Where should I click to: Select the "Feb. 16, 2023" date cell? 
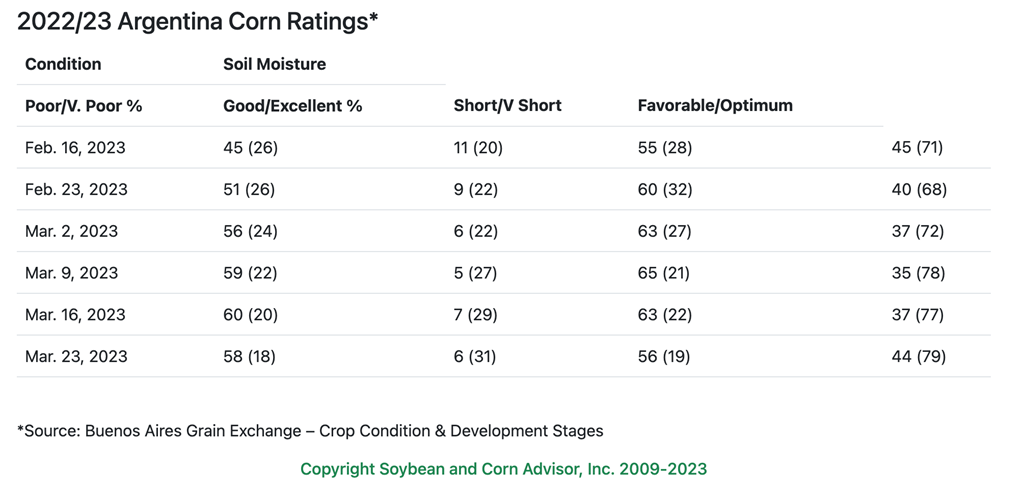[x=75, y=148]
